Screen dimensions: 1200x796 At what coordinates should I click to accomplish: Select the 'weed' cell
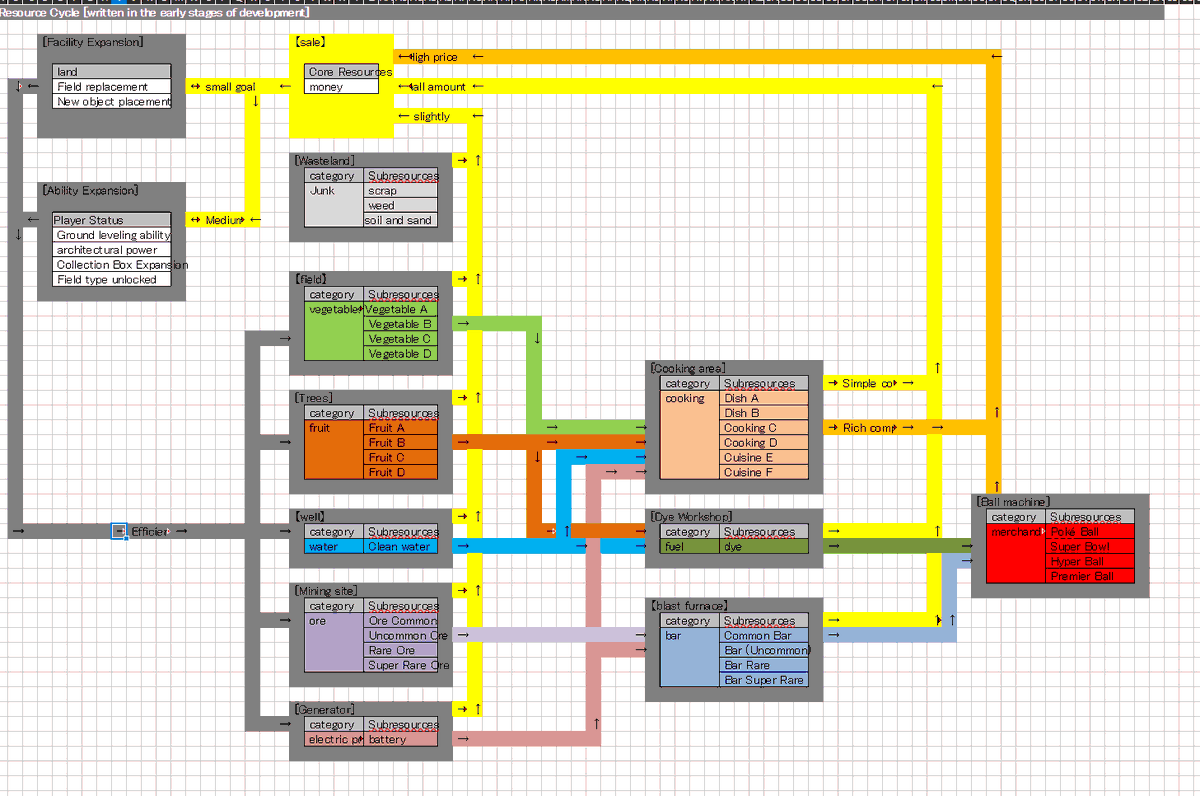pyautogui.click(x=400, y=206)
